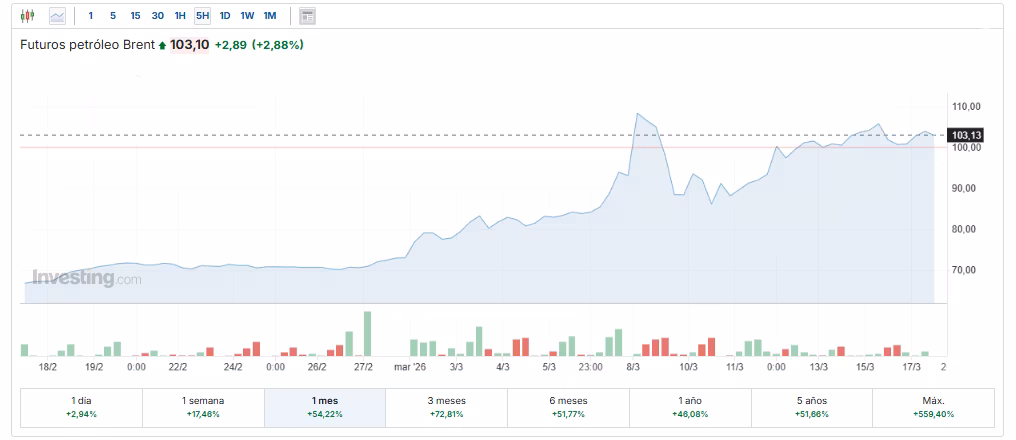This screenshot has width=1016, height=440.
Task: Select the area chart type icon
Action: (58, 16)
